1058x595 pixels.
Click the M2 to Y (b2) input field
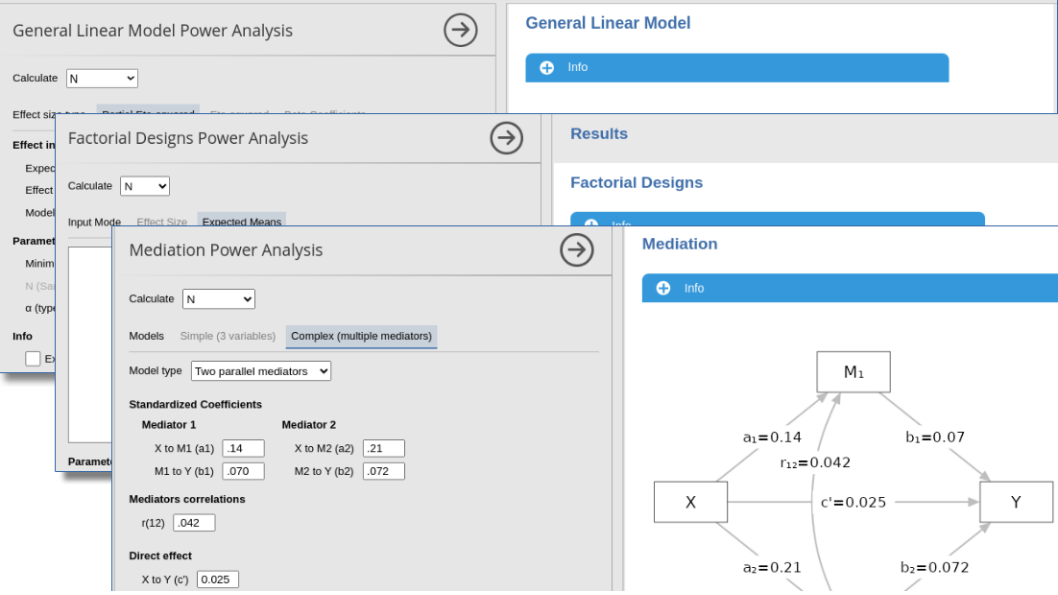point(383,471)
